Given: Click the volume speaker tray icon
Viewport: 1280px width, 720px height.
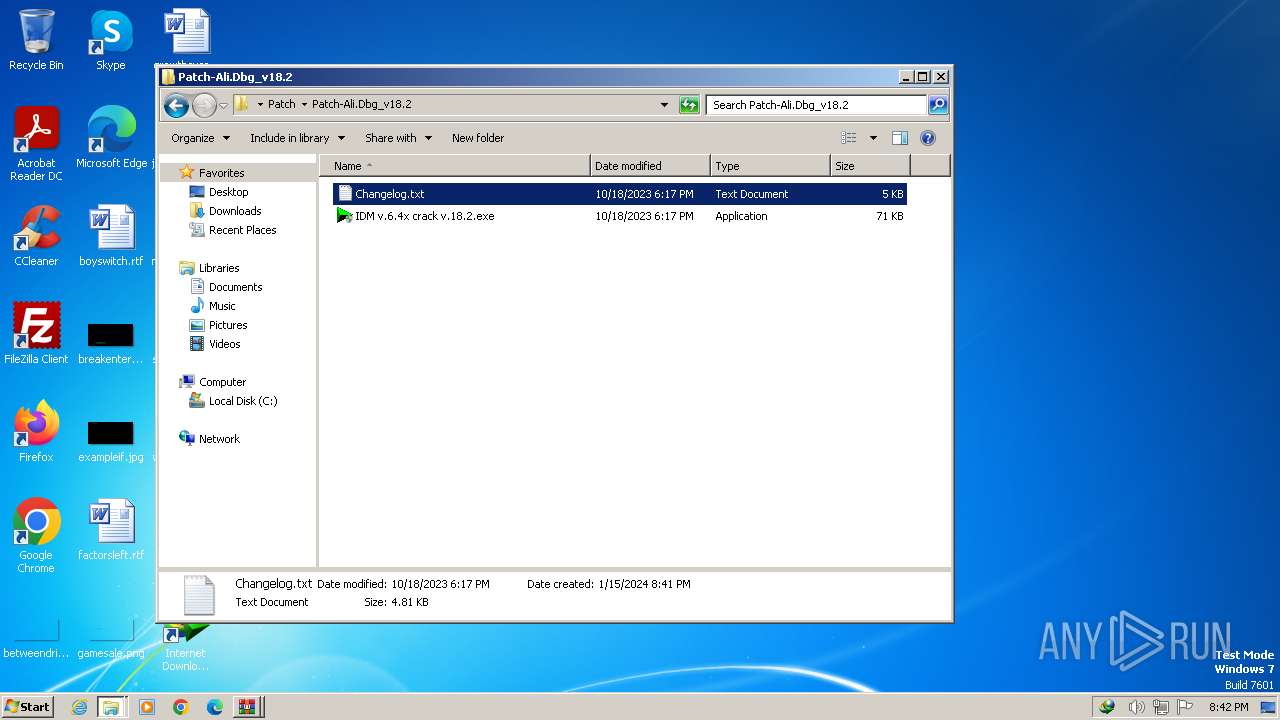Looking at the screenshot, I should (x=1137, y=707).
